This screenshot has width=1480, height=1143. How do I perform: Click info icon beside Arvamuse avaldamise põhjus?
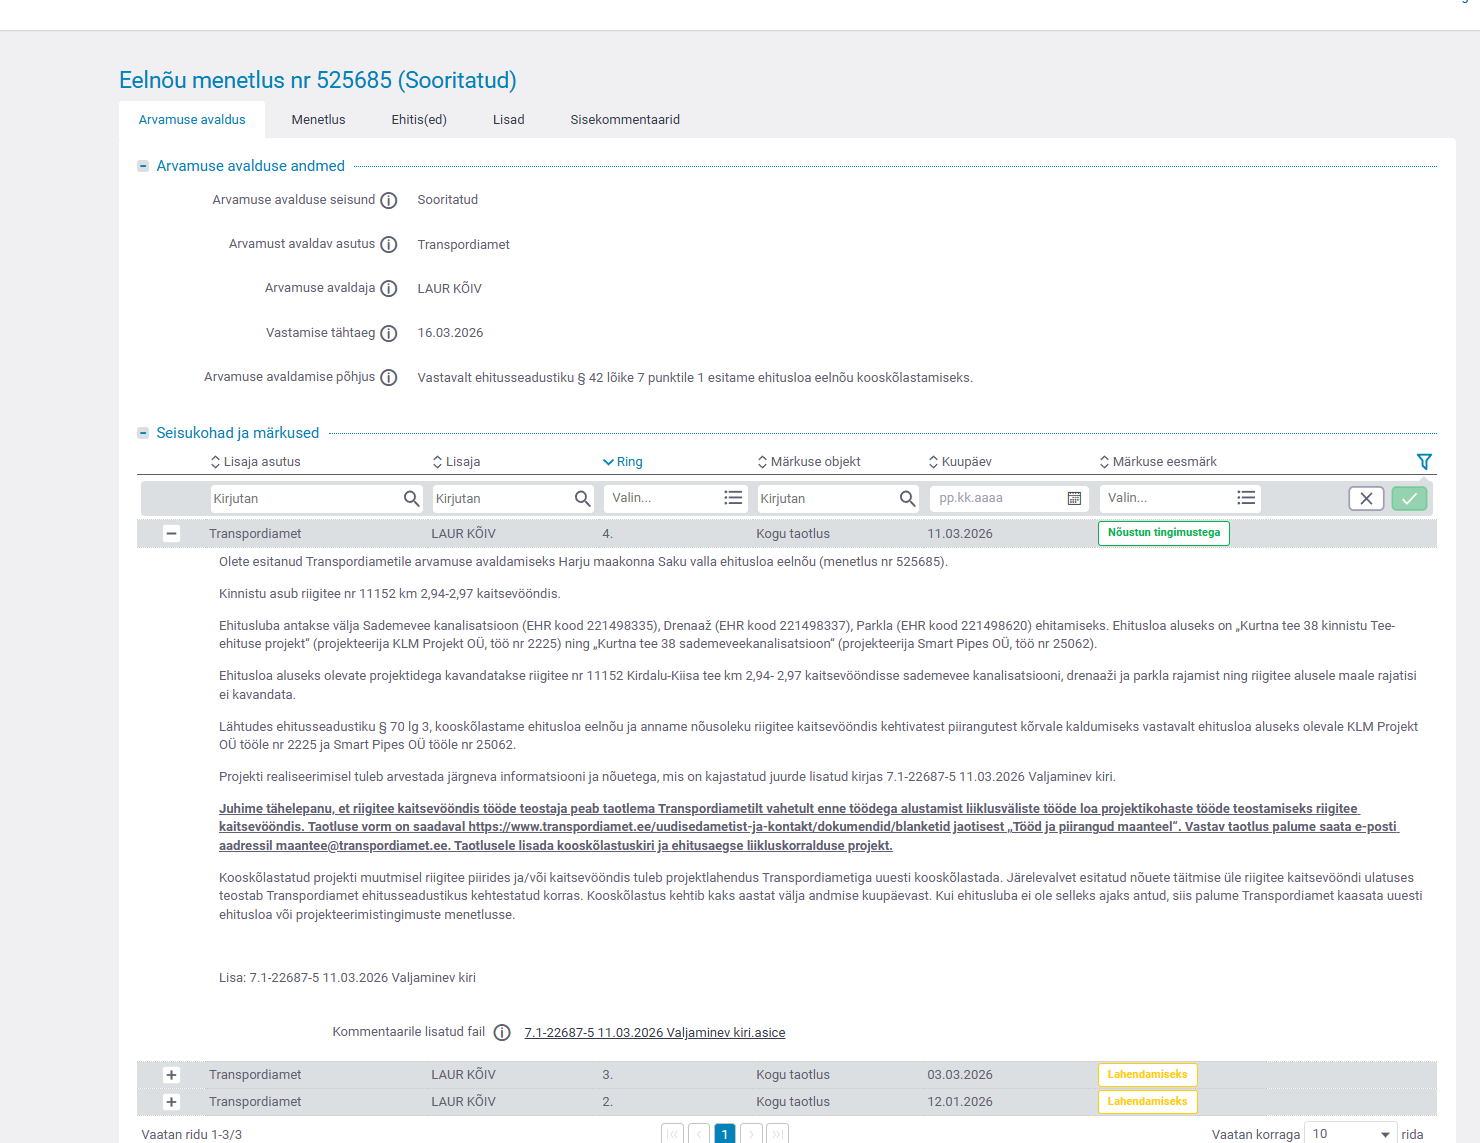(389, 378)
